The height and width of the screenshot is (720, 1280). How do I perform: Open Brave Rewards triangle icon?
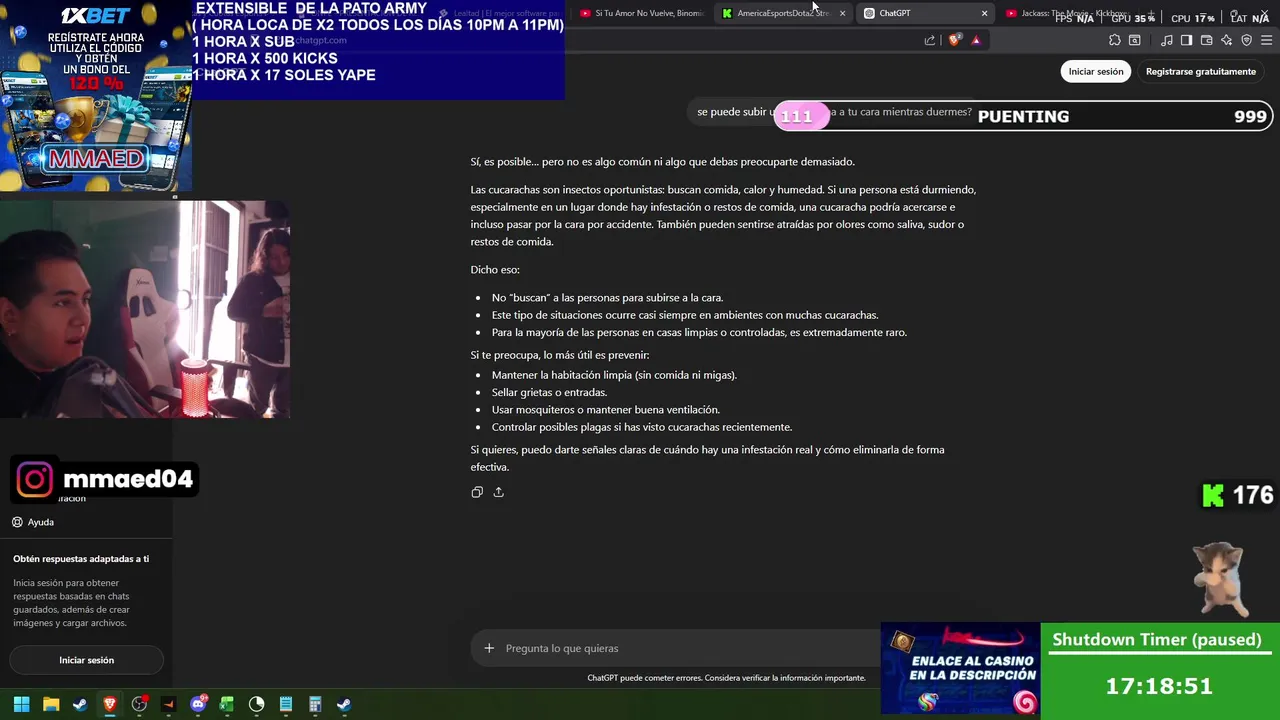(x=976, y=40)
